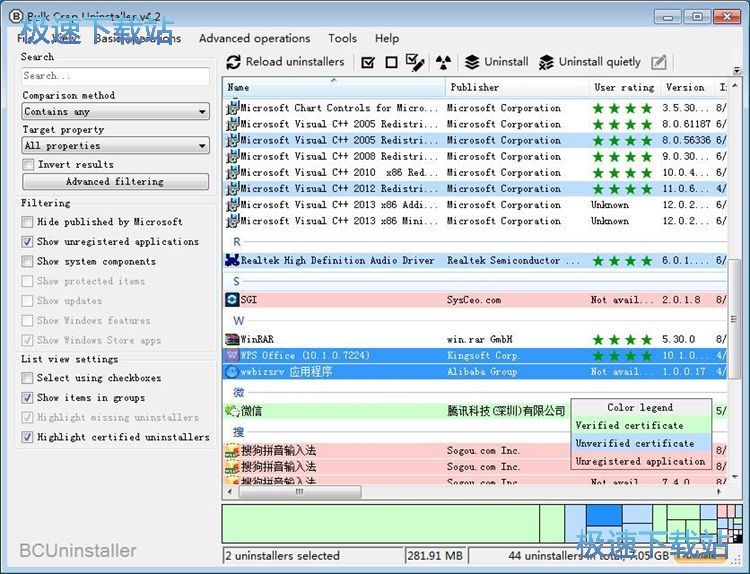
Task: Click the dark blue block in treemap
Action: pyautogui.click(x=604, y=515)
